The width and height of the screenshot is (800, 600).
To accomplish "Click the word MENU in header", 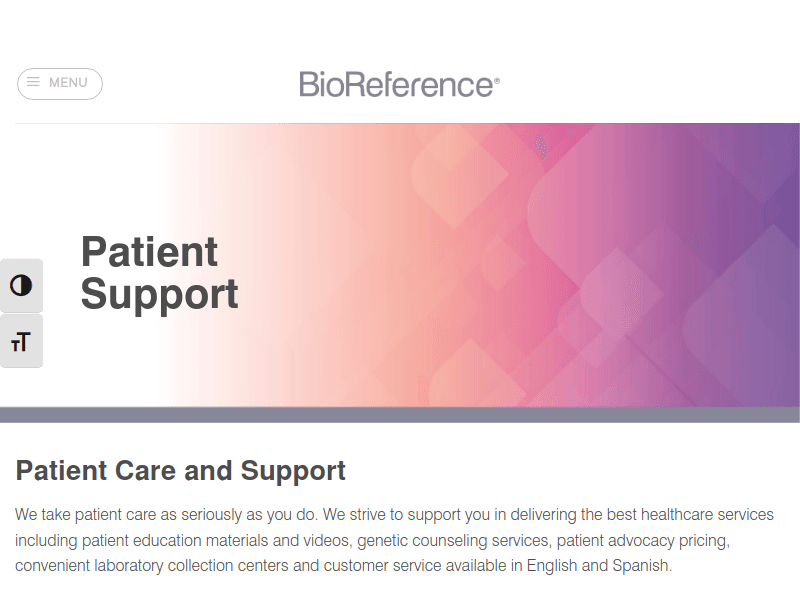I will 68,83.
